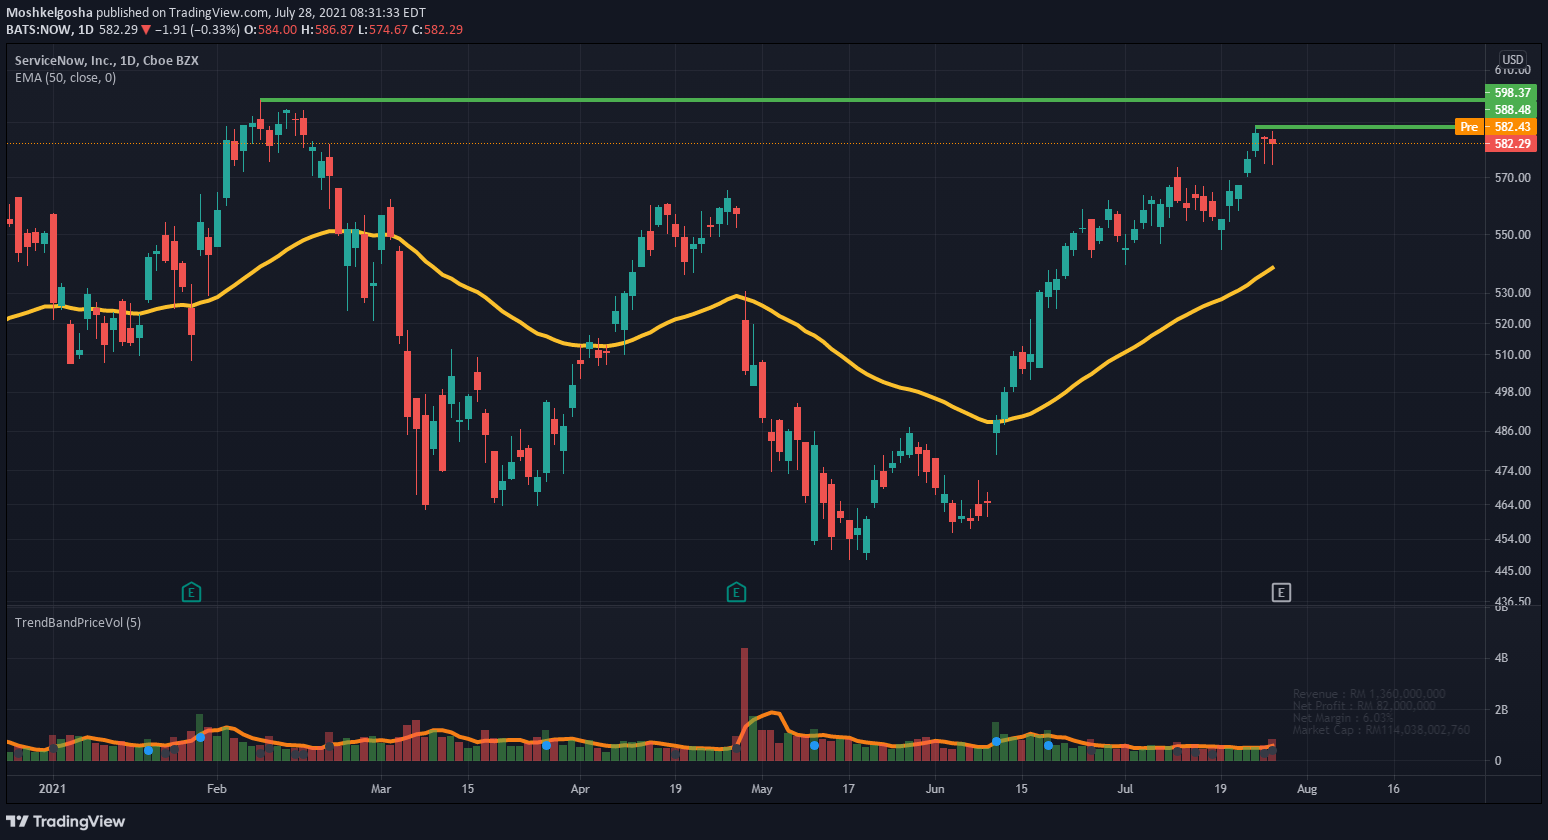Click the 510.00 price axis label
This screenshot has height=840, width=1548.
(1512, 355)
